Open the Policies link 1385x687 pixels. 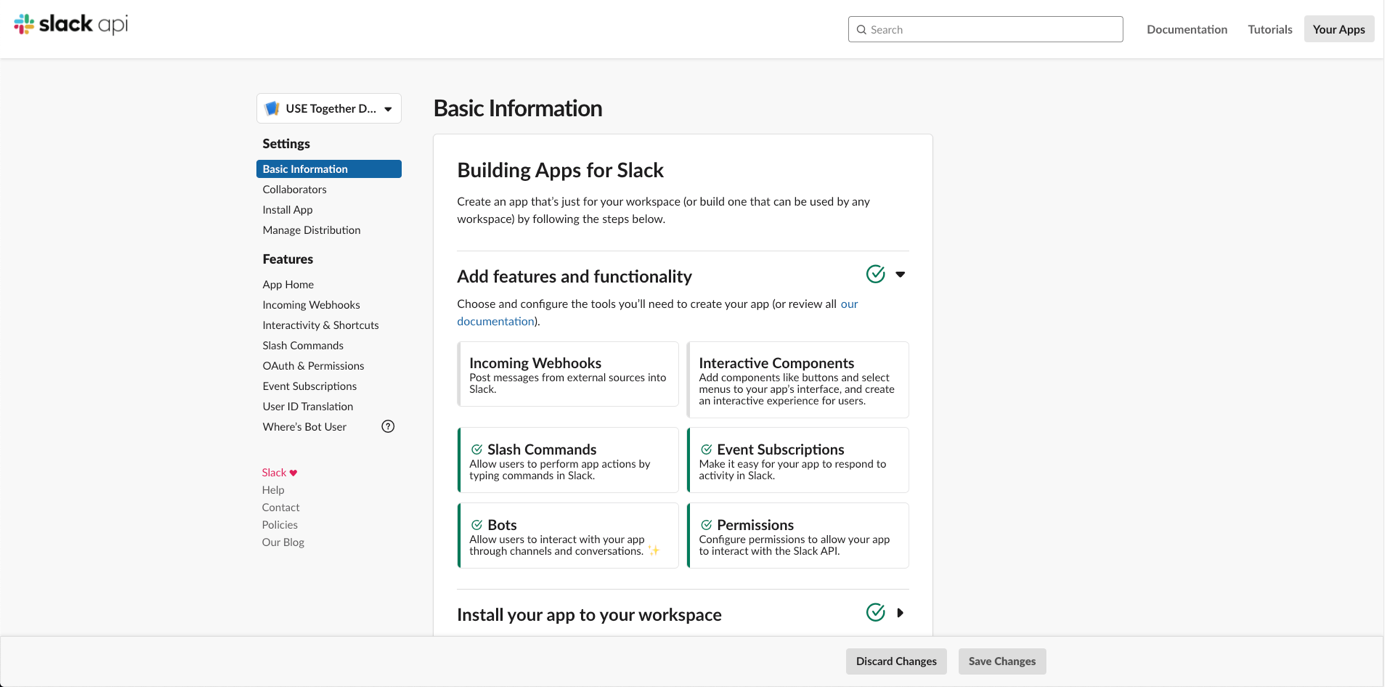280,525
